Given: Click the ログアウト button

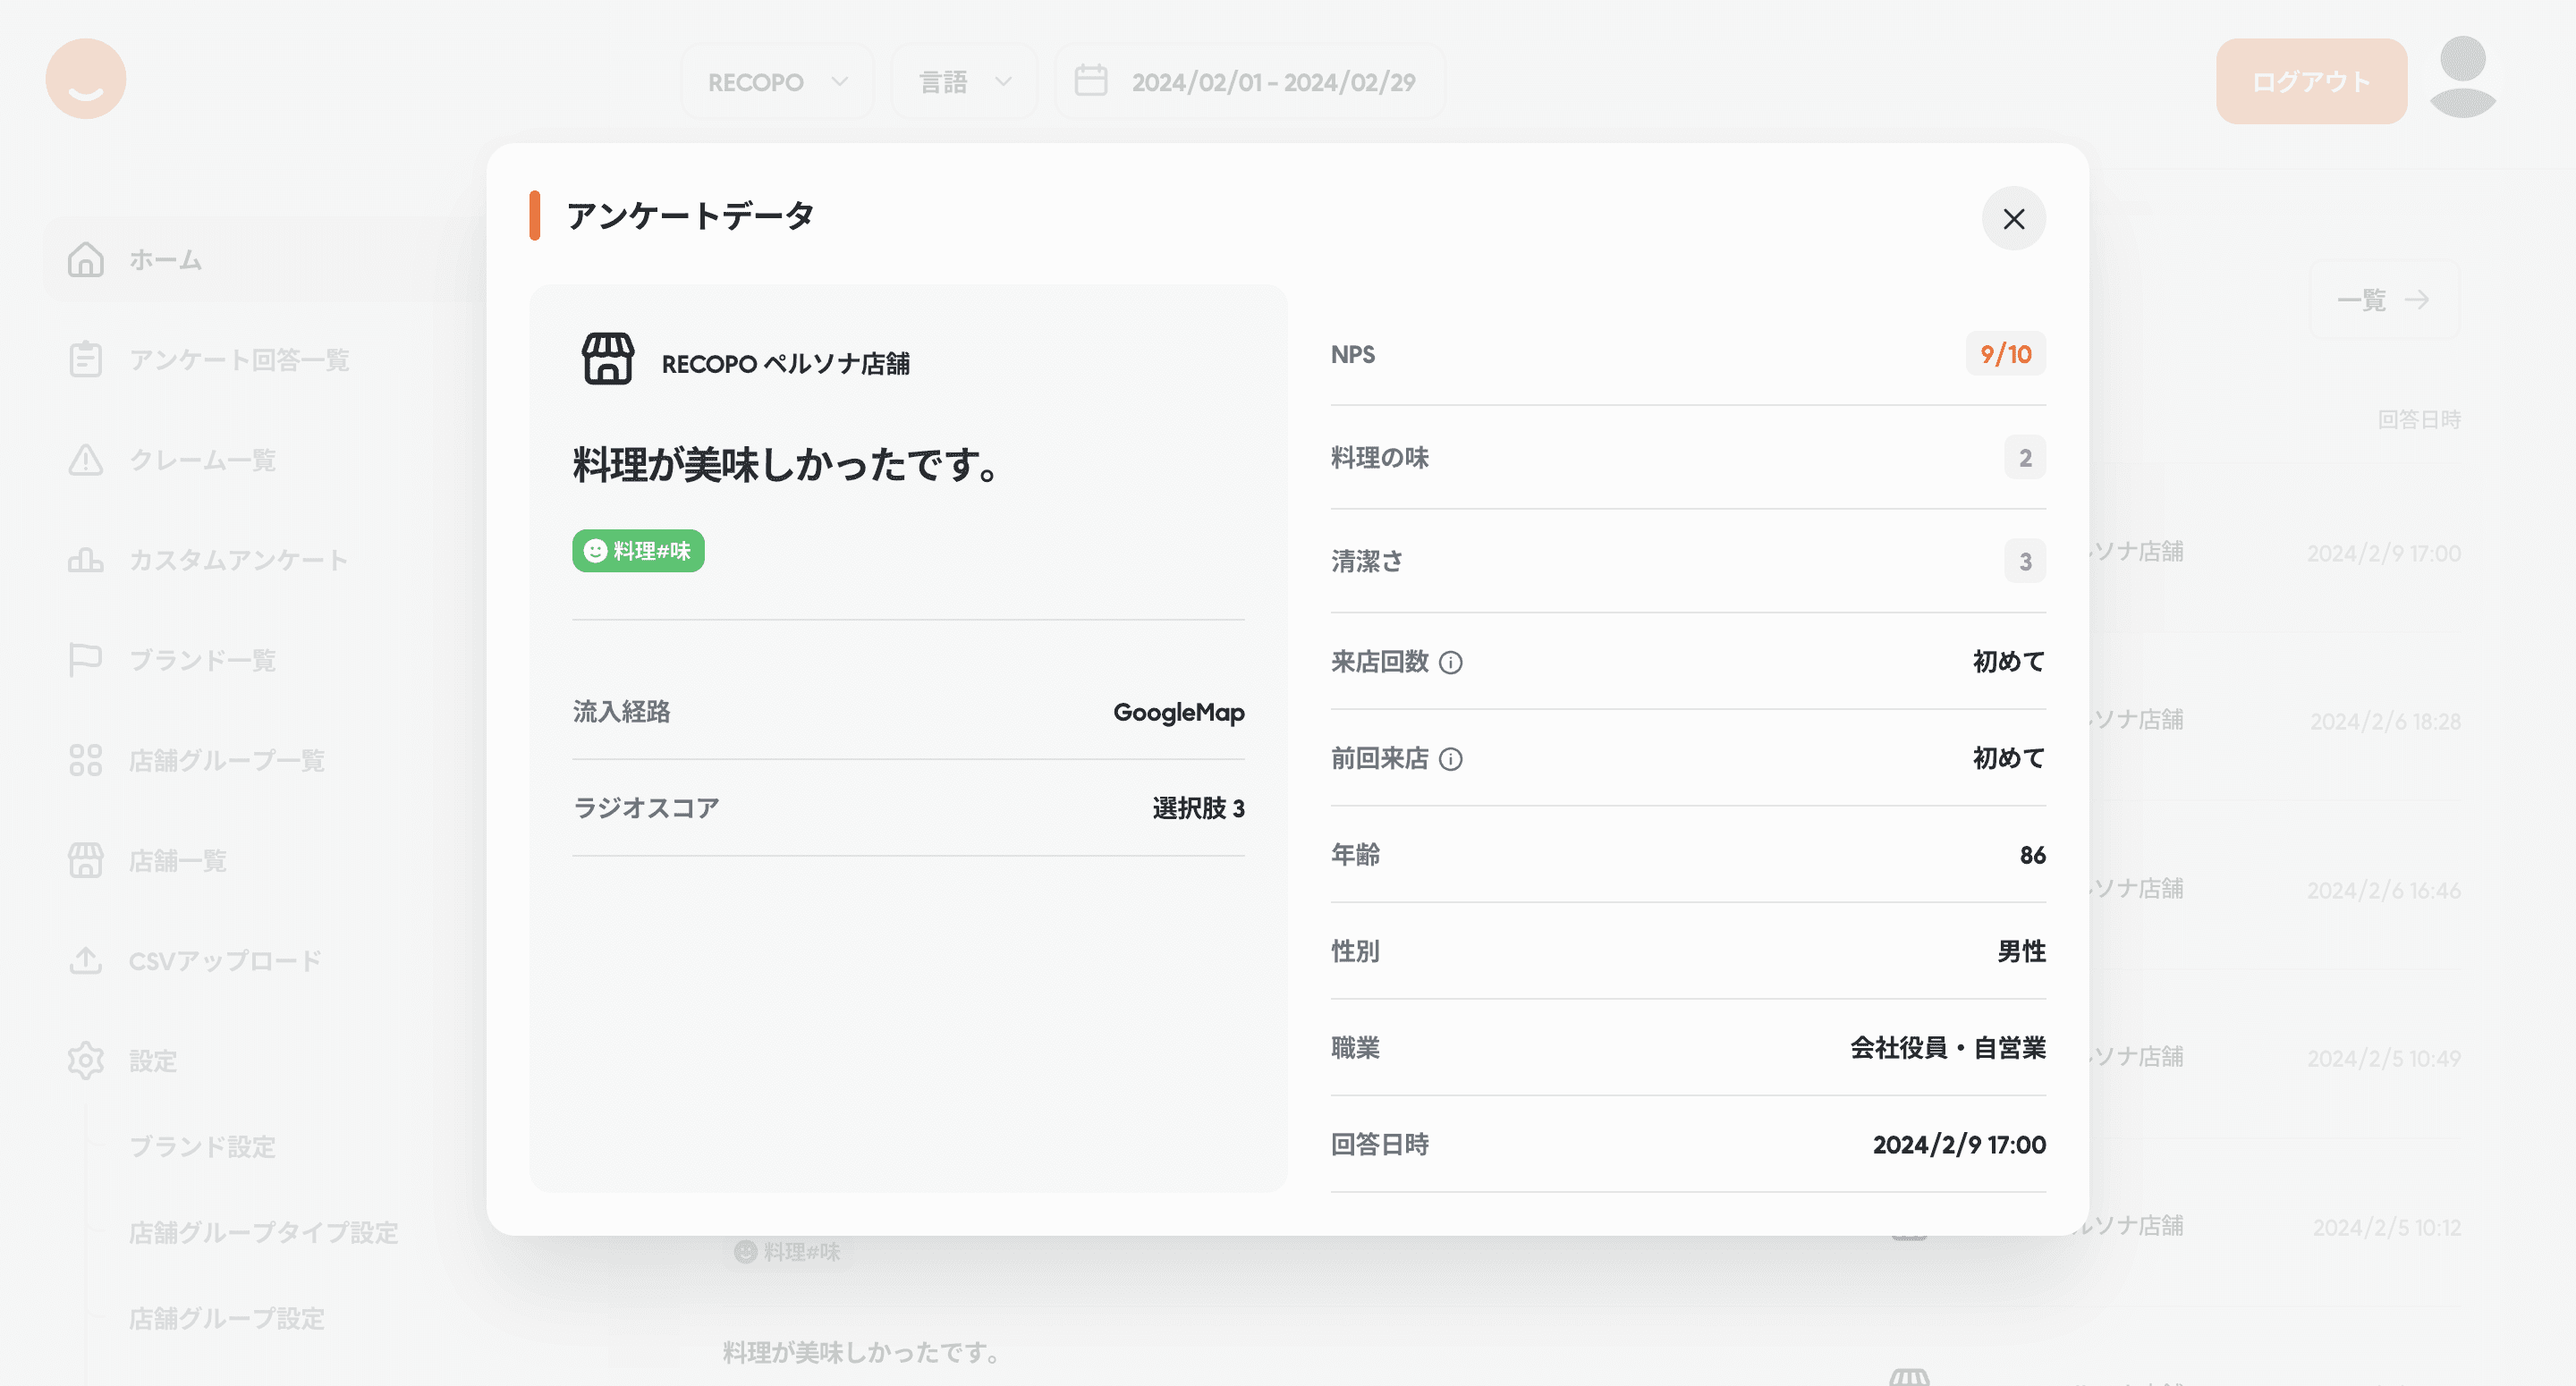Looking at the screenshot, I should coord(2310,82).
